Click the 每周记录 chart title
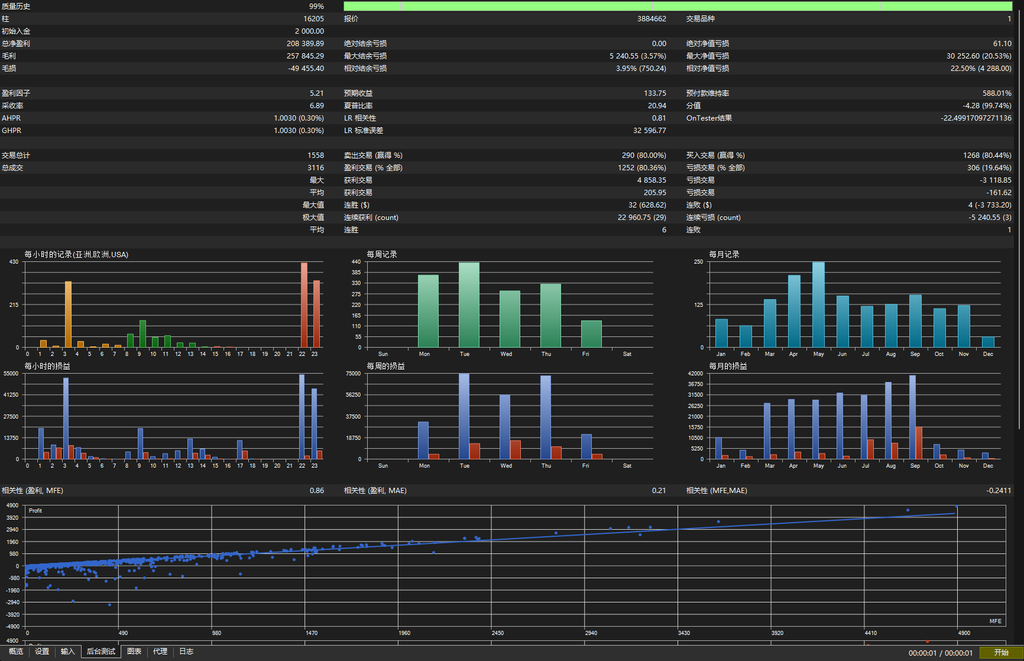This screenshot has height=661, width=1024. (x=382, y=255)
